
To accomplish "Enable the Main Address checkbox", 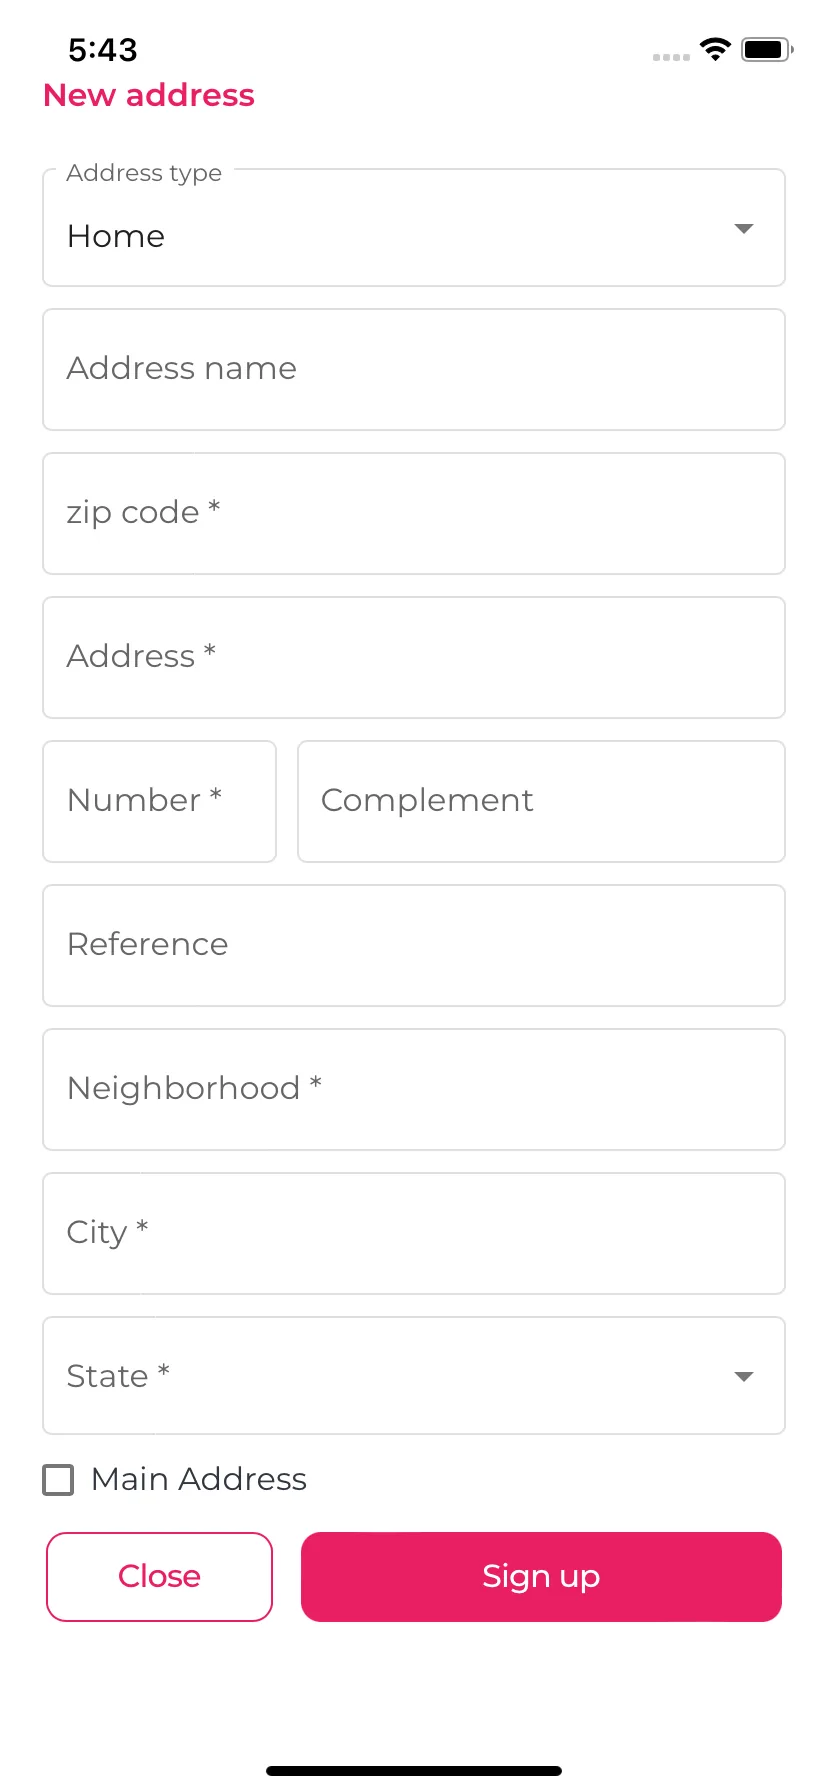I will (58, 1480).
